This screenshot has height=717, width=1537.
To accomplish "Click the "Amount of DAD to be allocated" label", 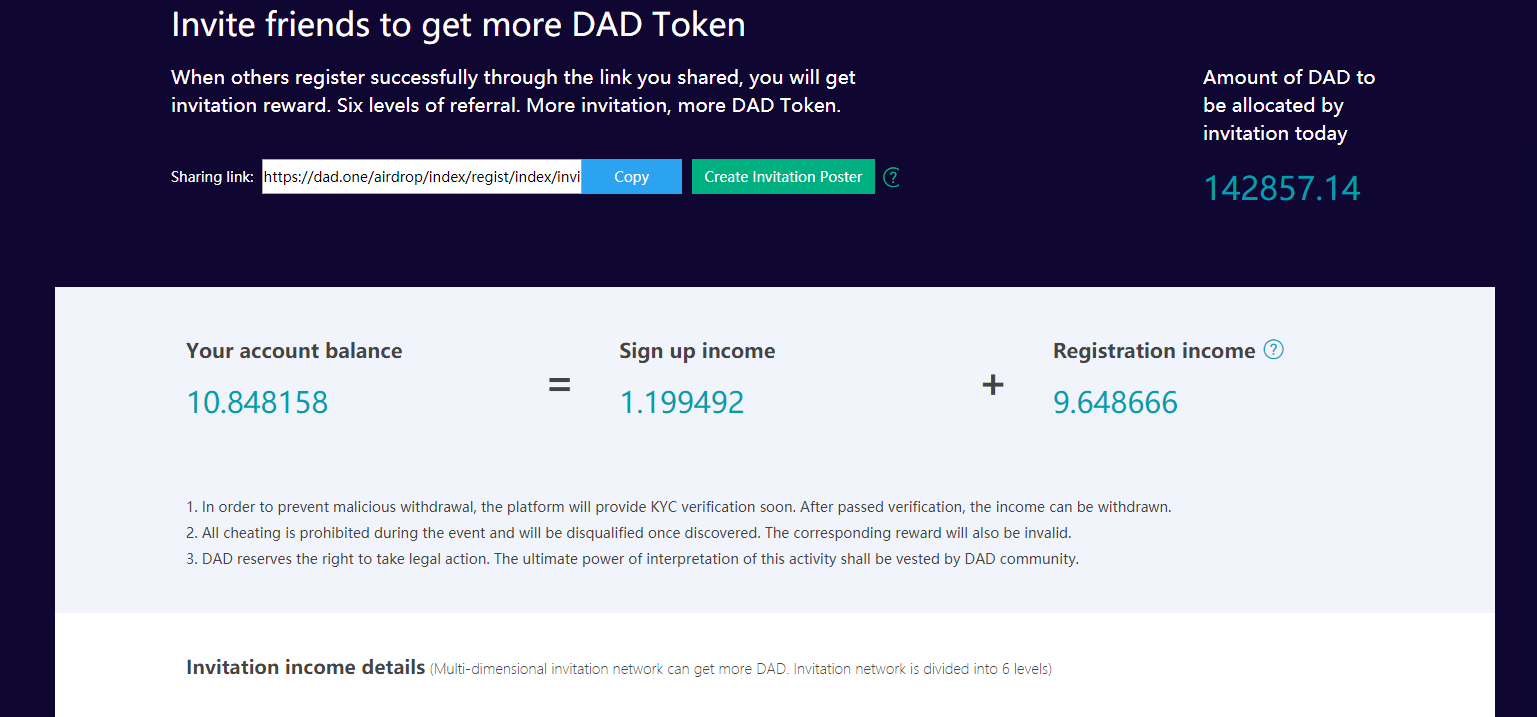I will coord(1288,105).
